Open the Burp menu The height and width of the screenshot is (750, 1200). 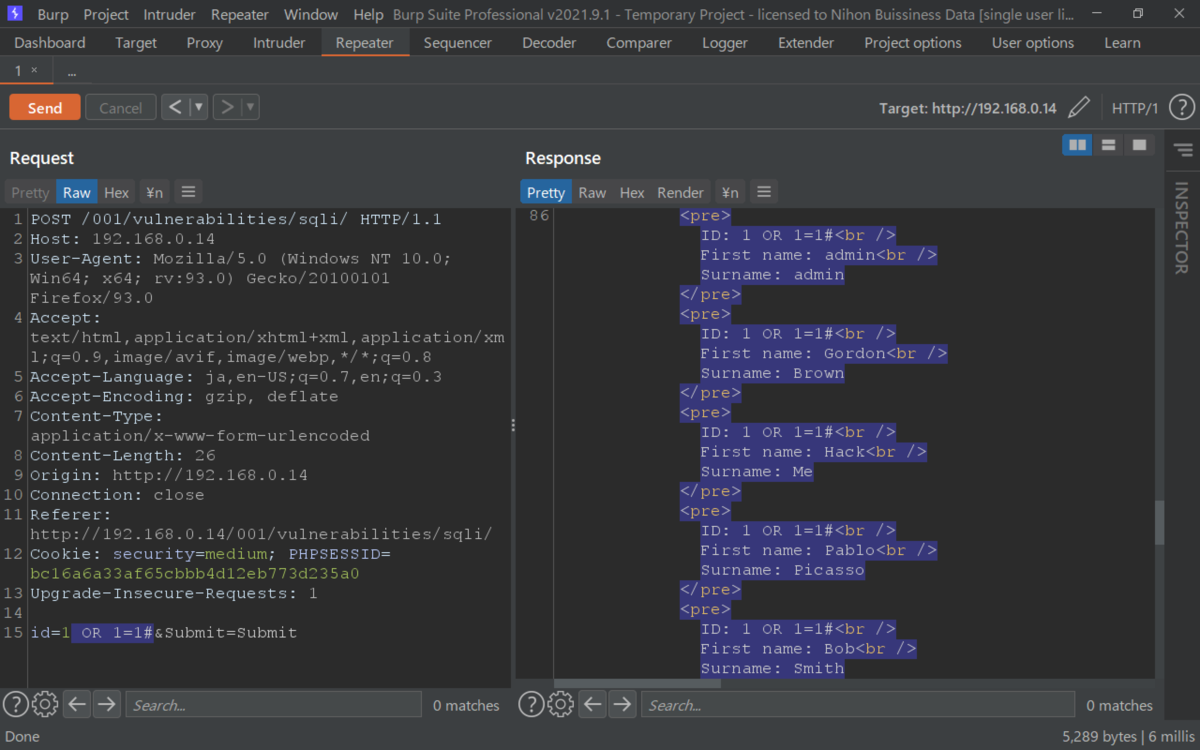click(53, 14)
